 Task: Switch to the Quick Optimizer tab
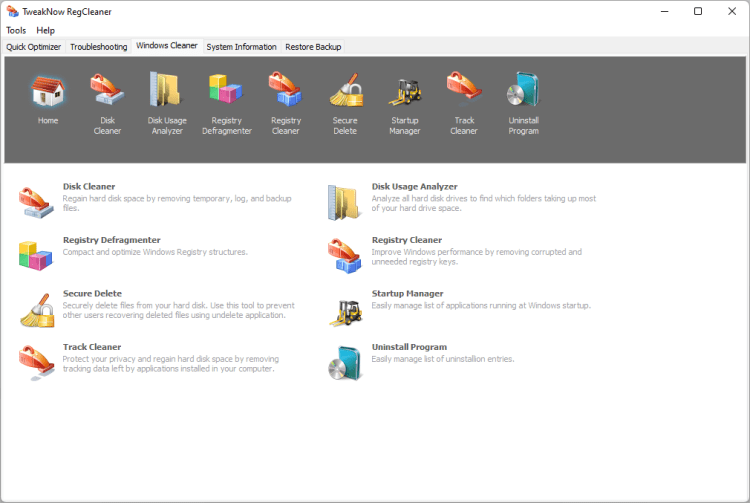pyautogui.click(x=33, y=47)
